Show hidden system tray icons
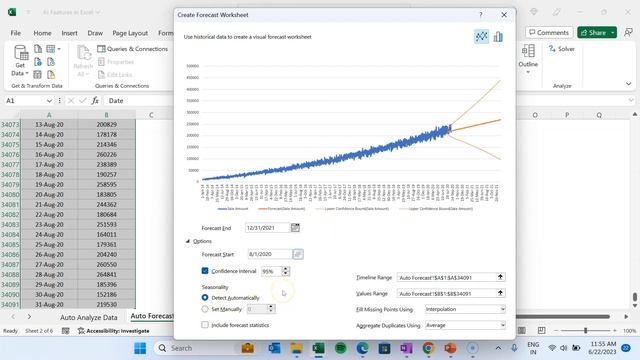 click(498, 348)
